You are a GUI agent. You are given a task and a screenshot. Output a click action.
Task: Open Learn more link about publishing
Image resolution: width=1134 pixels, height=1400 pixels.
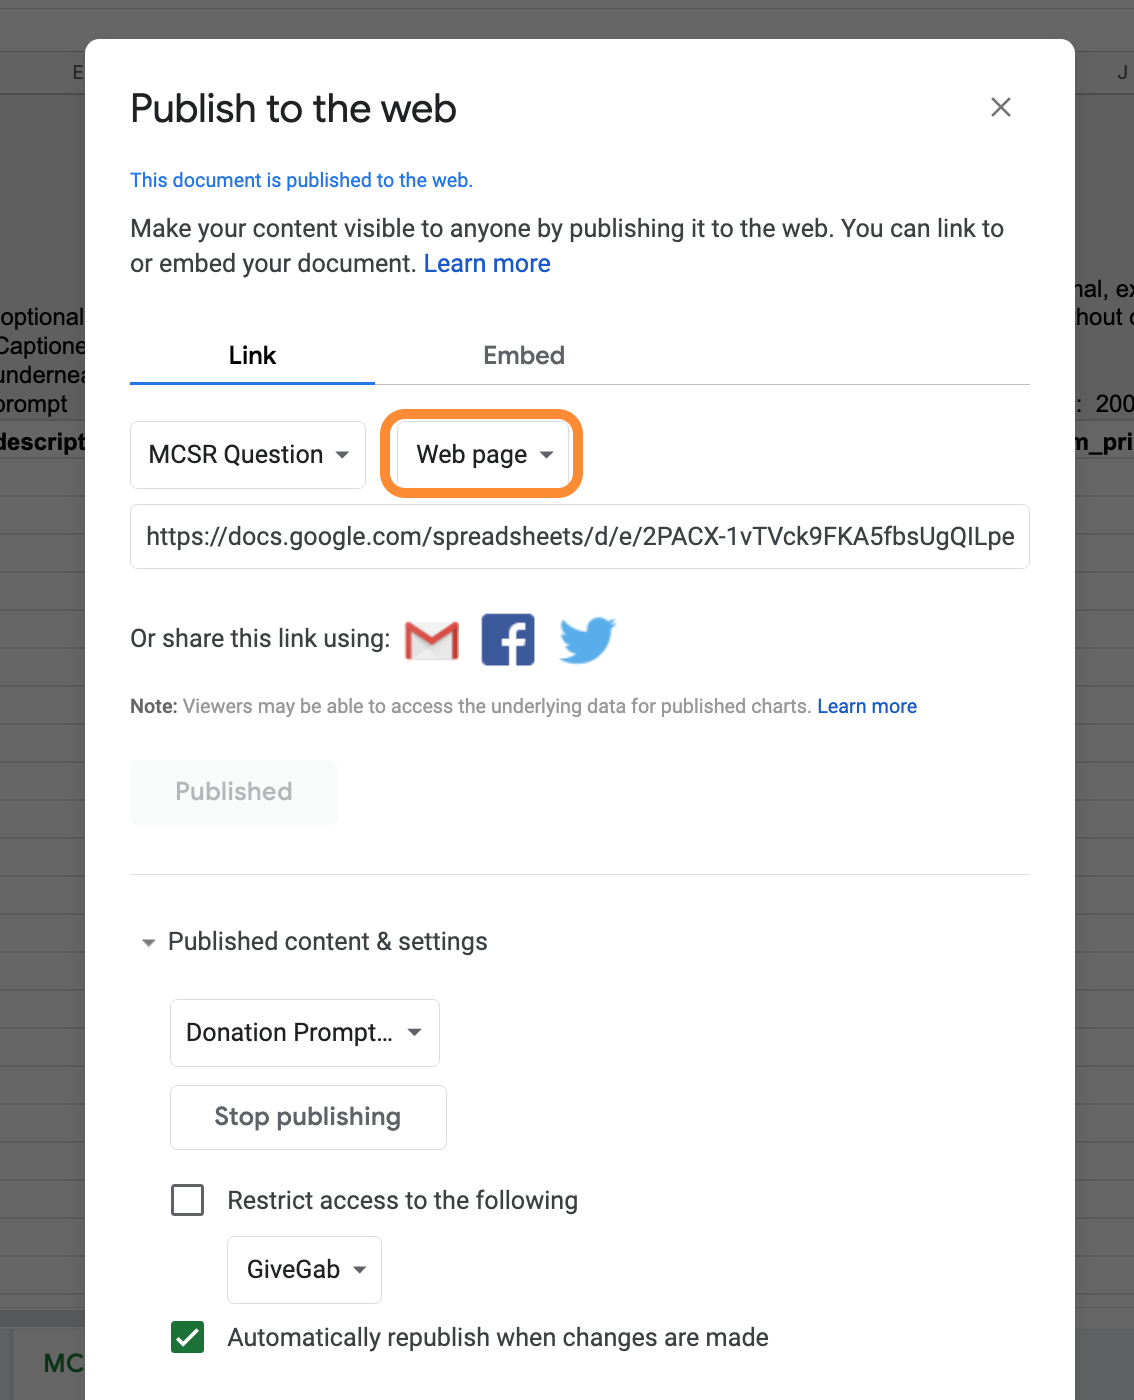487,264
